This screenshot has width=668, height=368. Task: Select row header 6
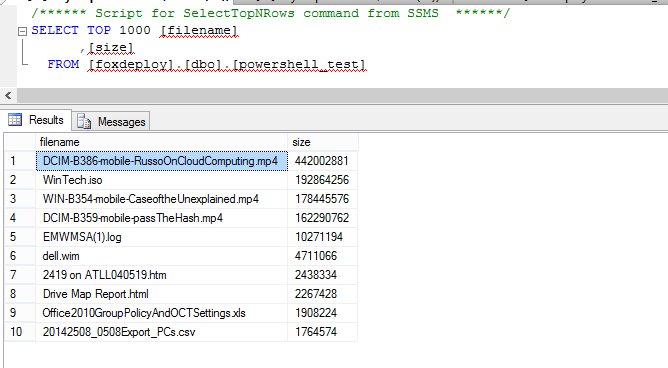[20, 256]
